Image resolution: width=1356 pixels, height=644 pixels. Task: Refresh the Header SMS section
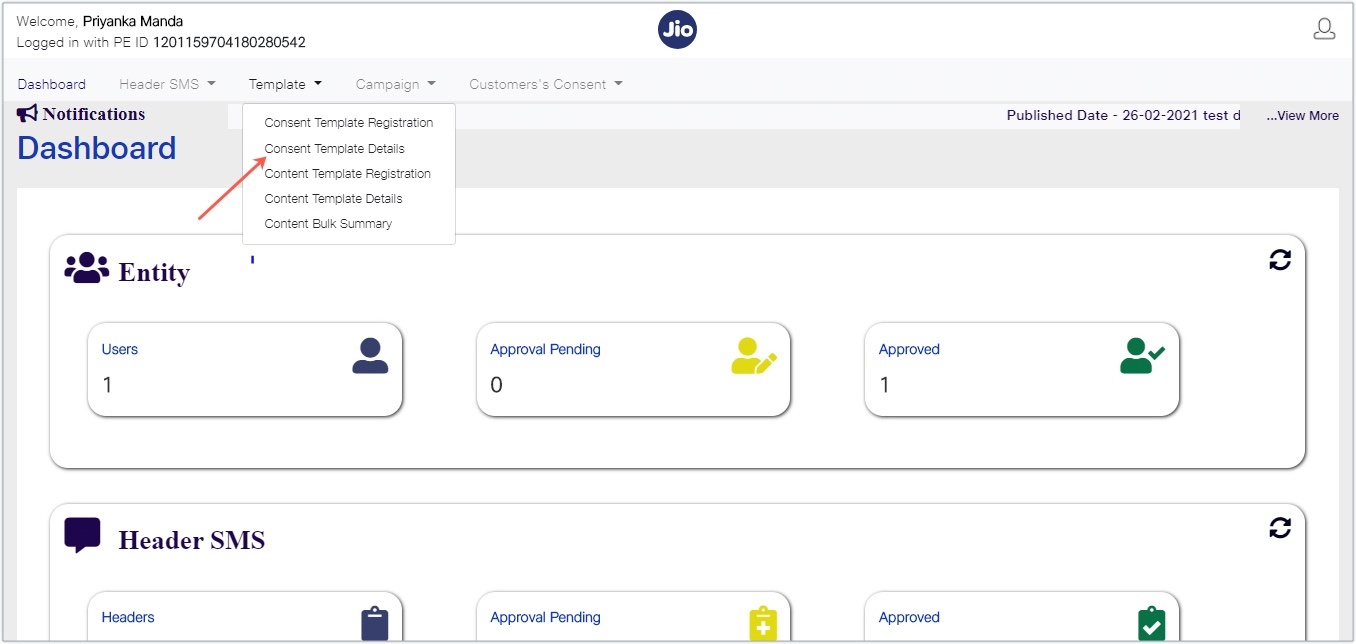(1280, 527)
